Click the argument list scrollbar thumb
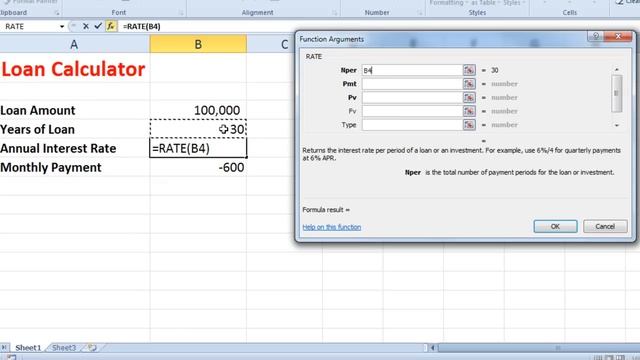Viewport: 640px width, 360px height. point(617,93)
